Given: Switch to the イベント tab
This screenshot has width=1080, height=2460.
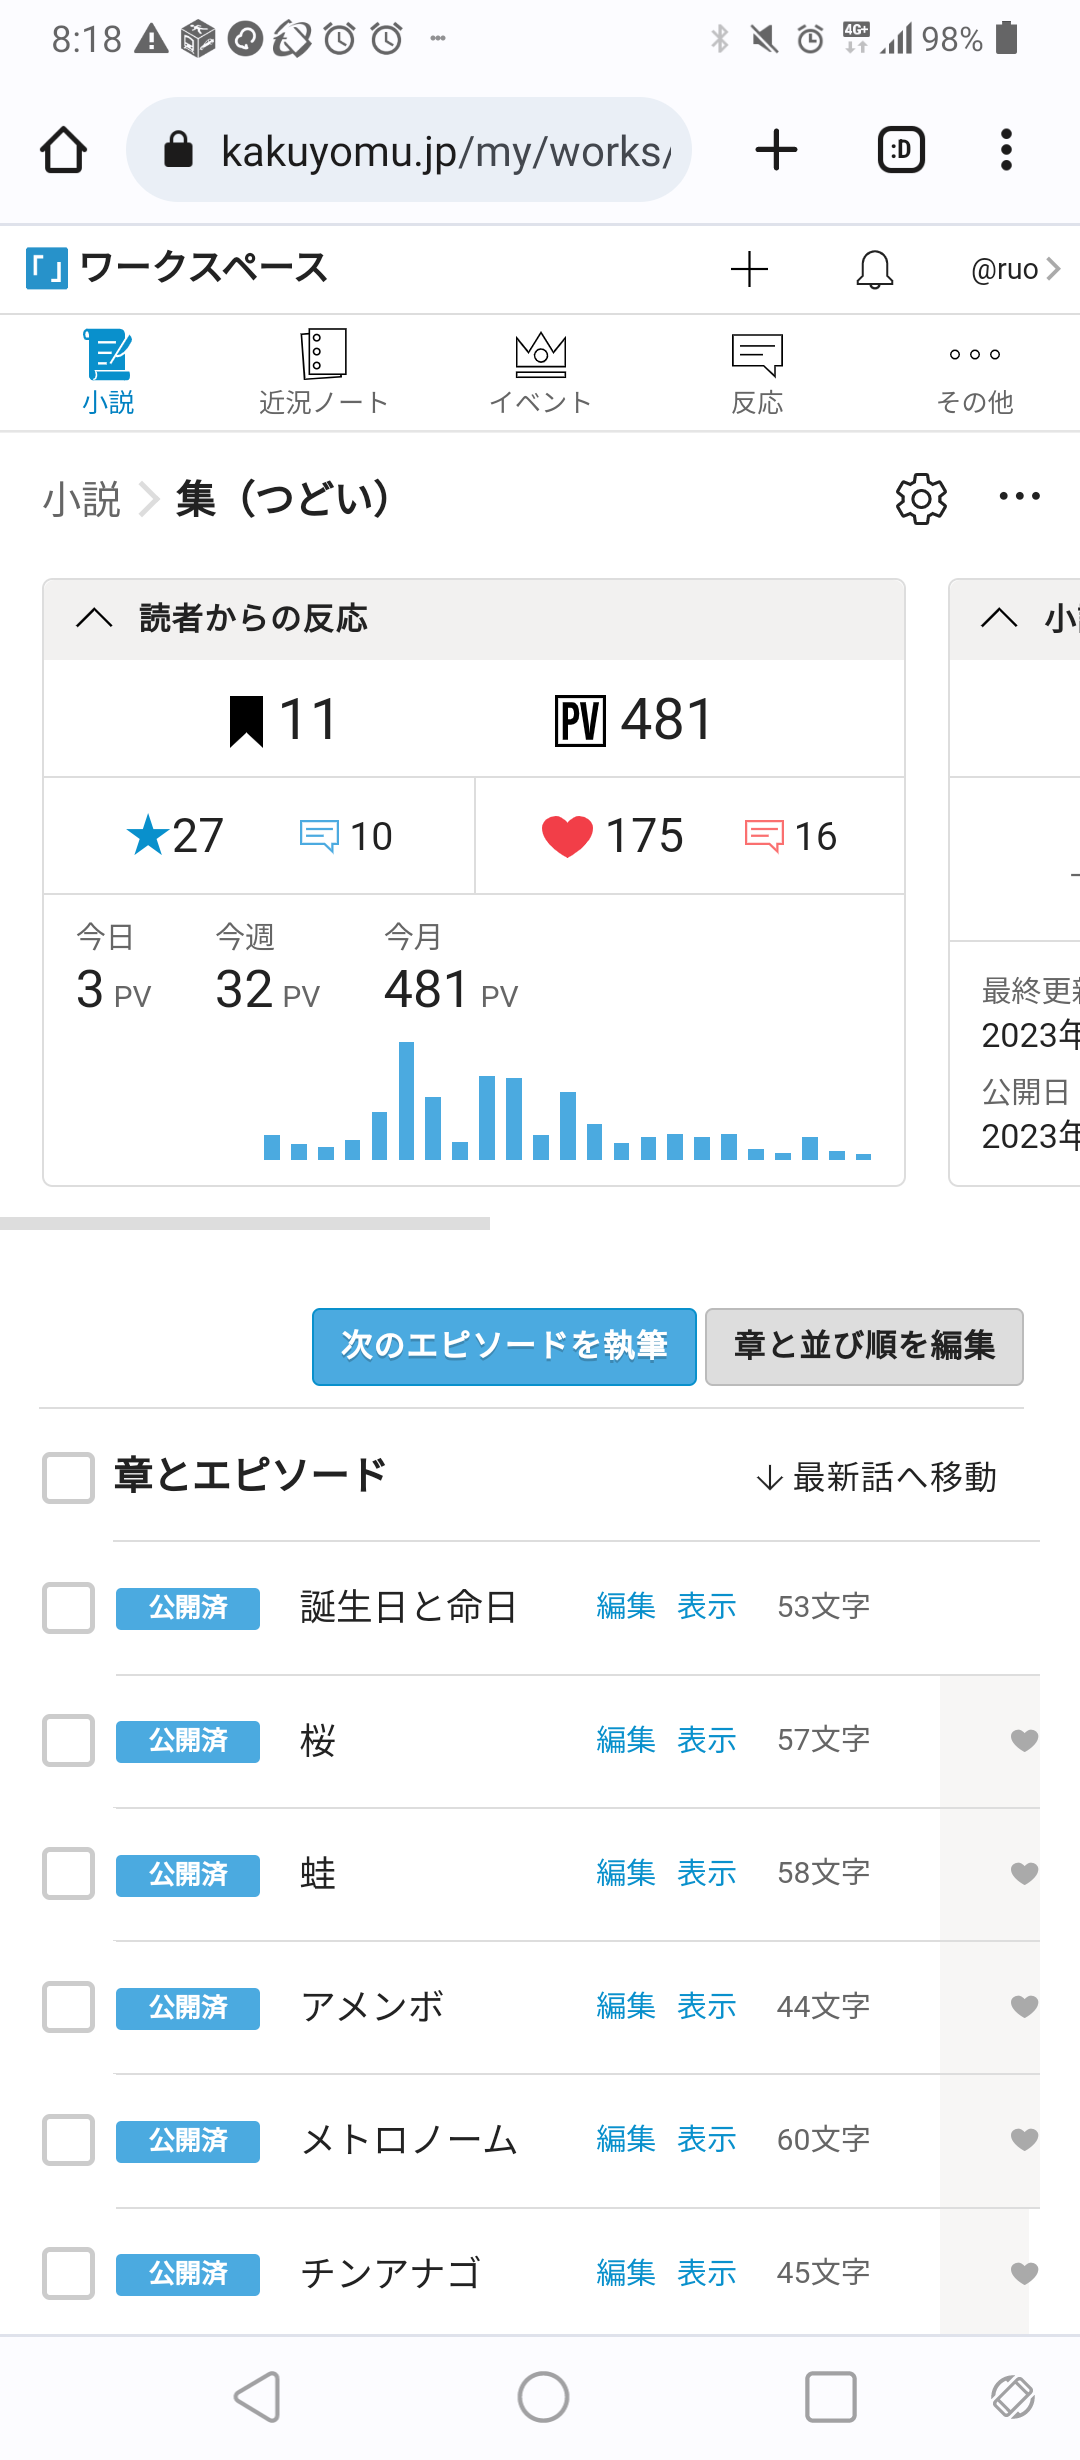Looking at the screenshot, I should click(540, 372).
